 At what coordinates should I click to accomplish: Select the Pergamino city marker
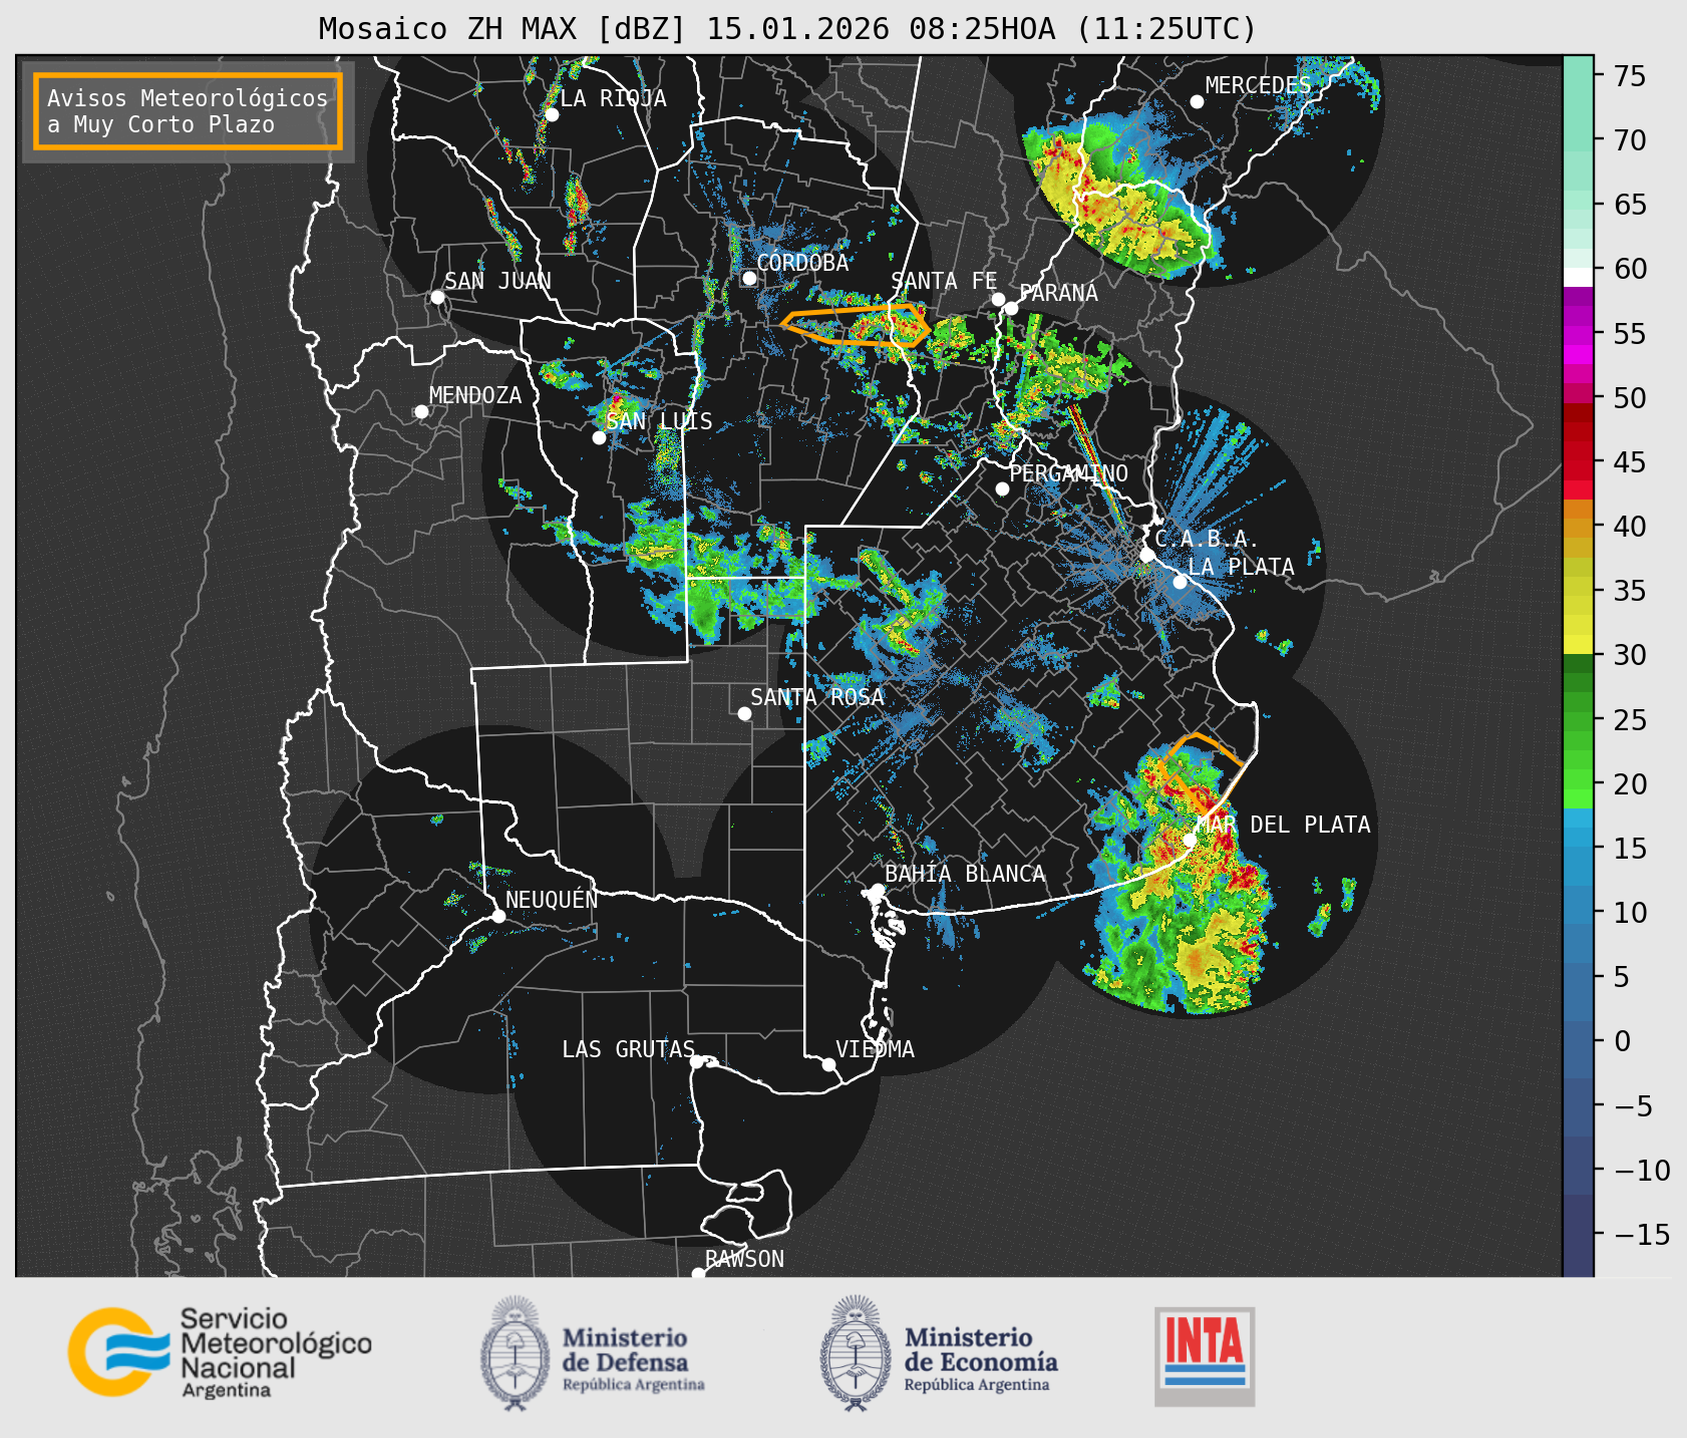[1002, 489]
